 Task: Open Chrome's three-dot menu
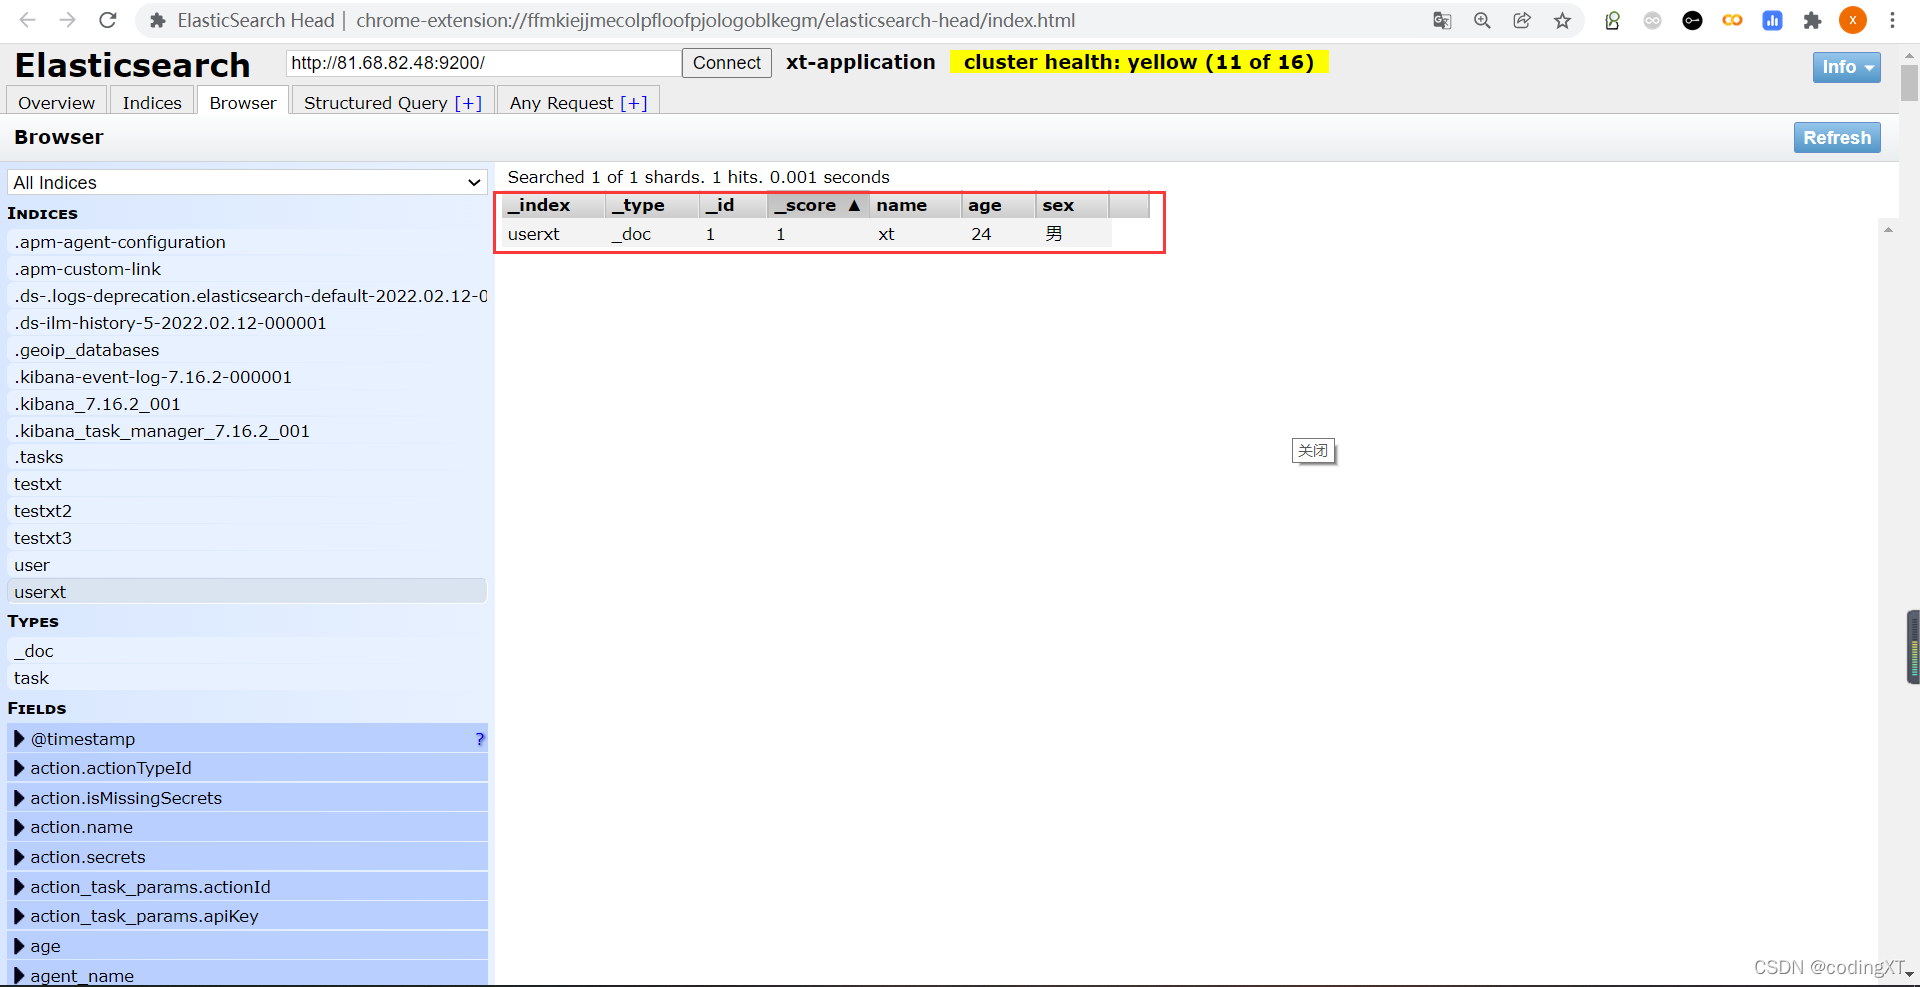point(1892,20)
